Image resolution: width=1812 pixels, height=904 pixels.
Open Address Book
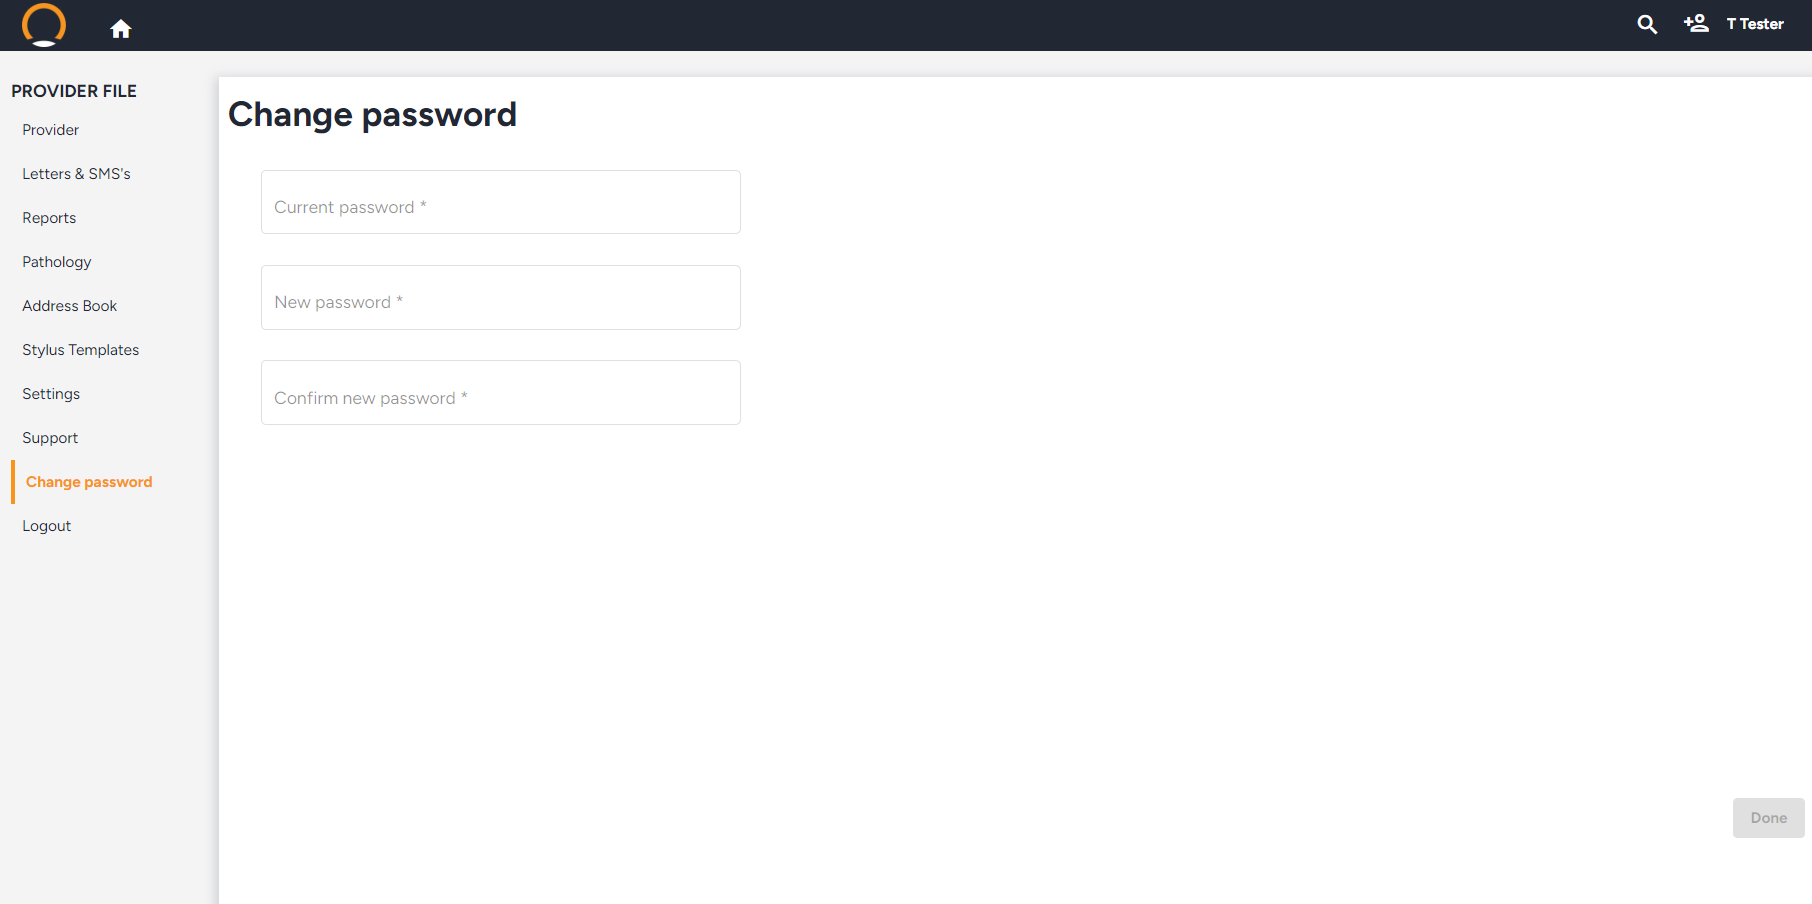point(70,306)
